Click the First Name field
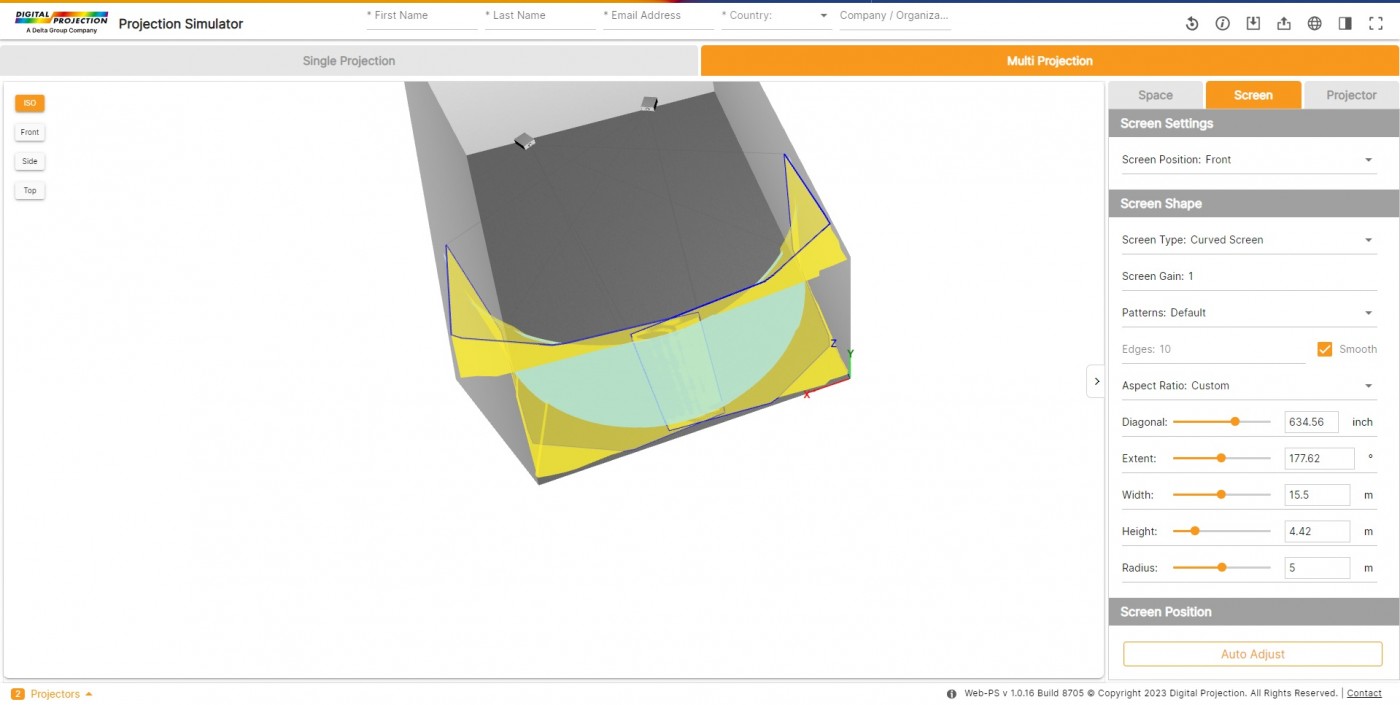This screenshot has height=705, width=1400. pos(422,16)
